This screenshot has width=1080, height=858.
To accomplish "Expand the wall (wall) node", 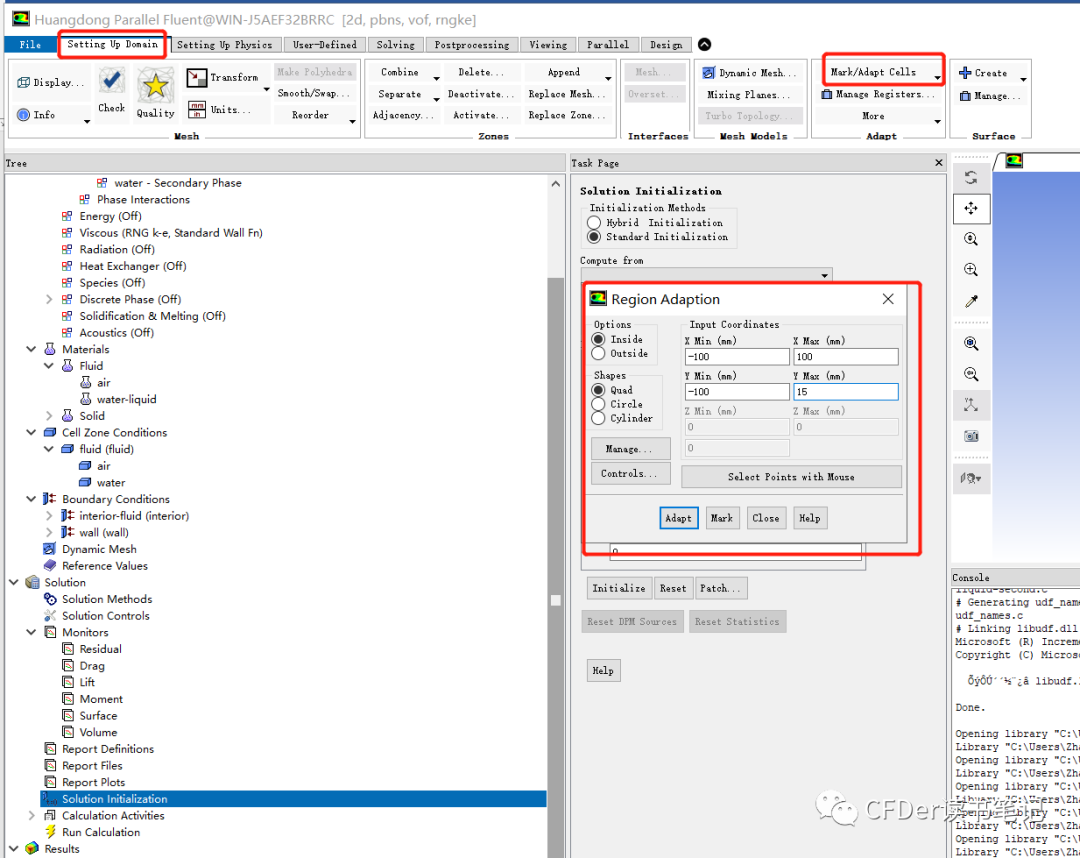I will pyautogui.click(x=48, y=532).
